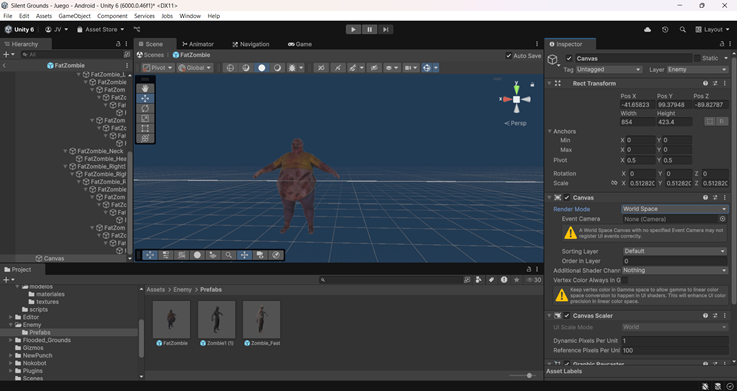Open the Pivot dropdown in Scene toolbar

click(x=158, y=68)
